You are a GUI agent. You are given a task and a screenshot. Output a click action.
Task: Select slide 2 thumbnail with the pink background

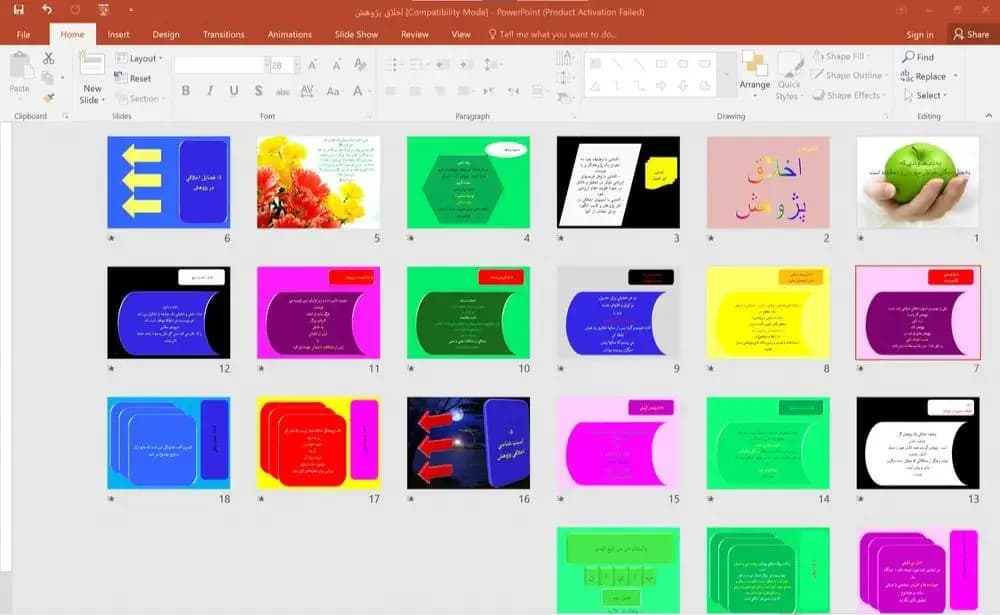(x=768, y=182)
